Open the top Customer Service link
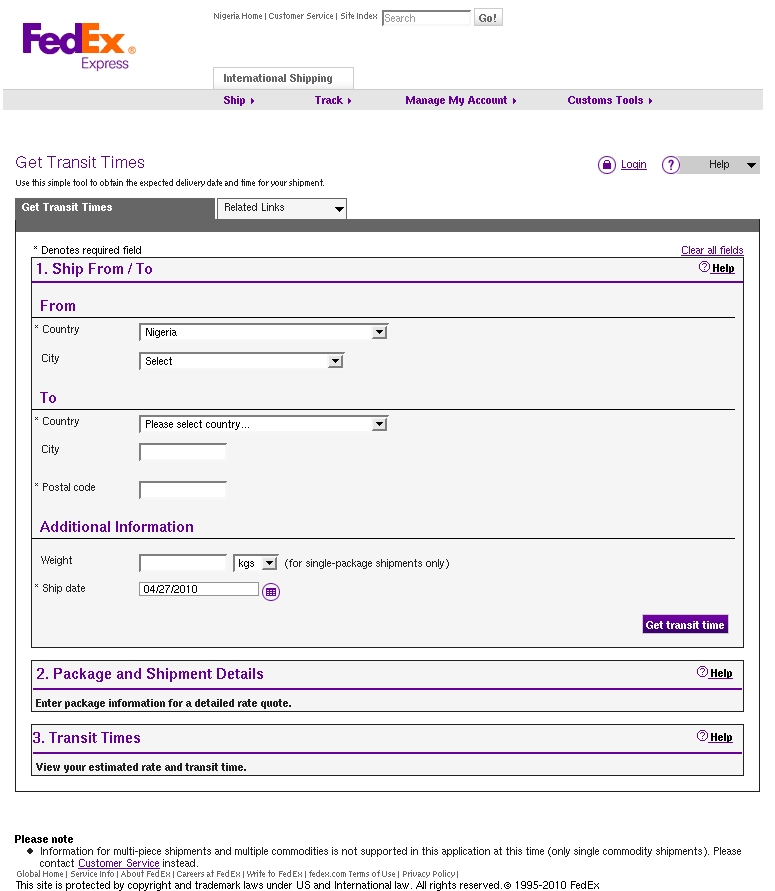This screenshot has width=775, height=891. pyautogui.click(x=301, y=16)
